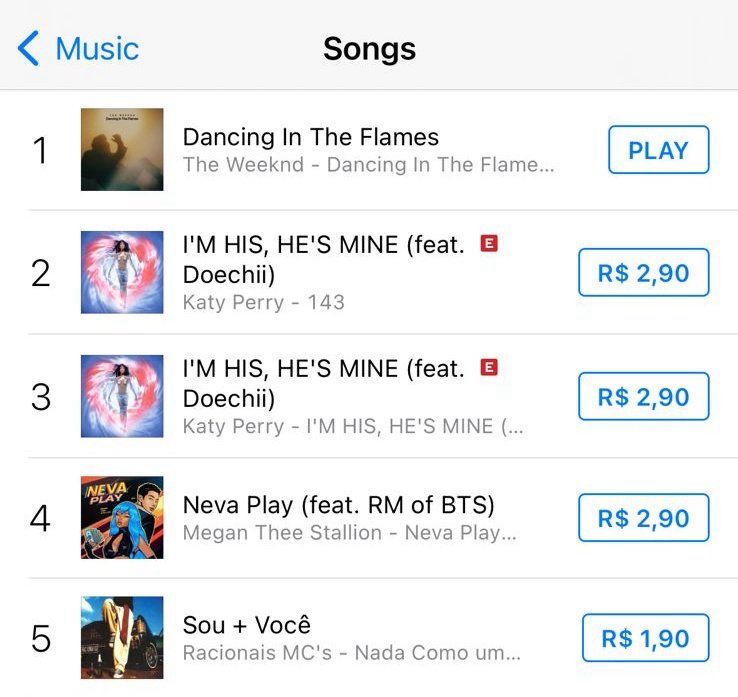Tap the rank 2 Katy Perry album artwork
The height and width of the screenshot is (697, 738).
pos(122,272)
